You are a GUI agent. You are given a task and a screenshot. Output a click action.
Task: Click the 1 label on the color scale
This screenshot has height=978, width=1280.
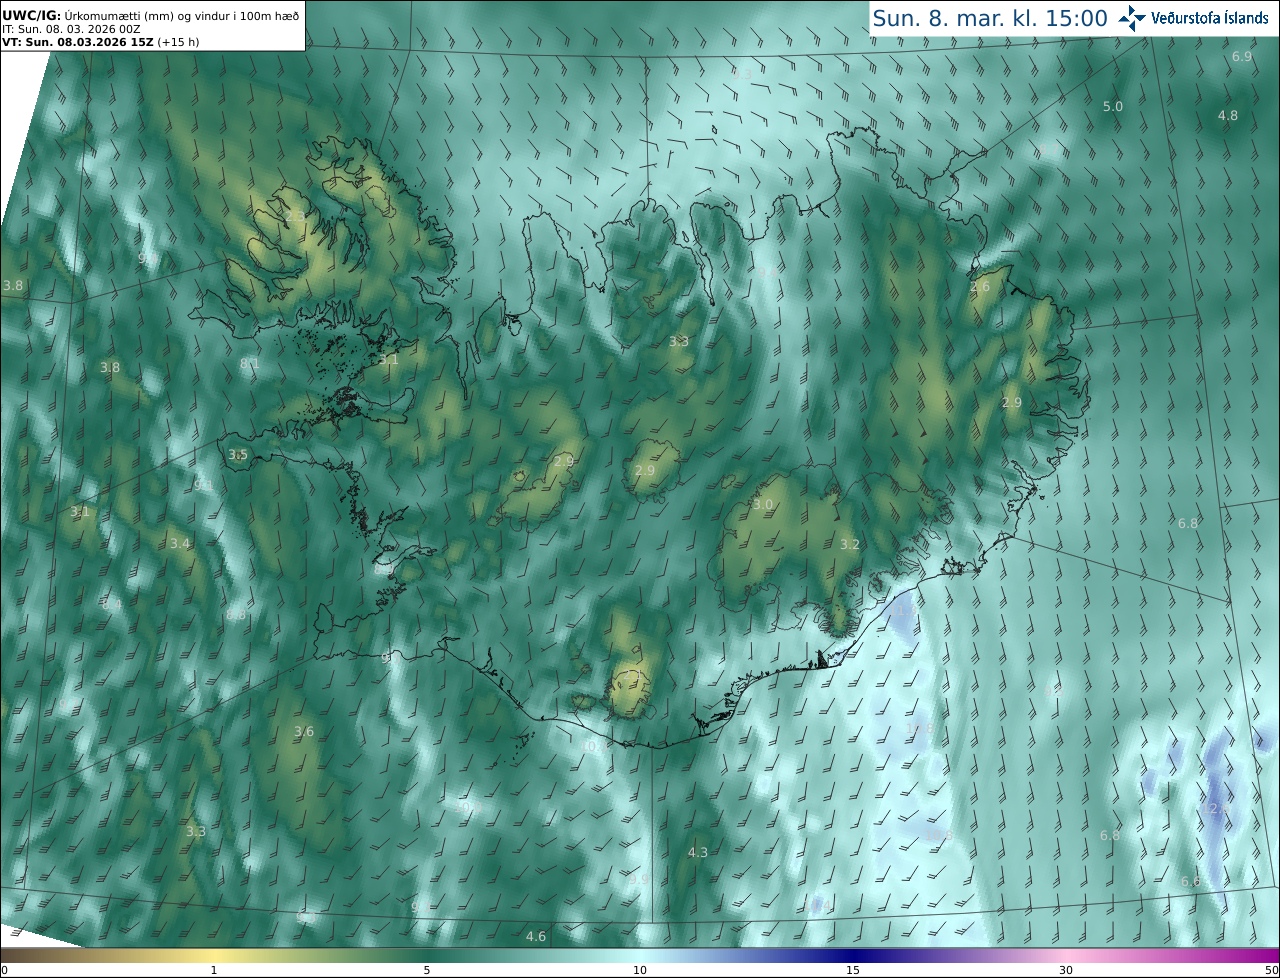point(214,970)
